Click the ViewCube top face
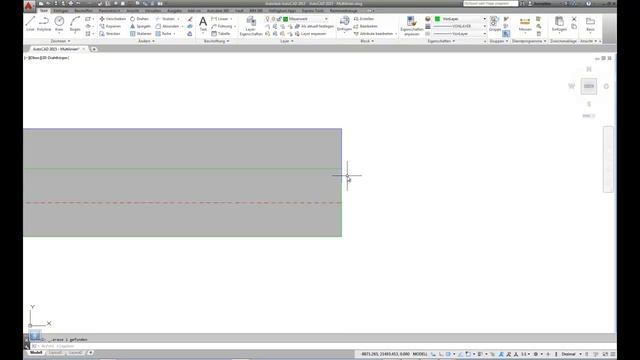 coord(589,86)
